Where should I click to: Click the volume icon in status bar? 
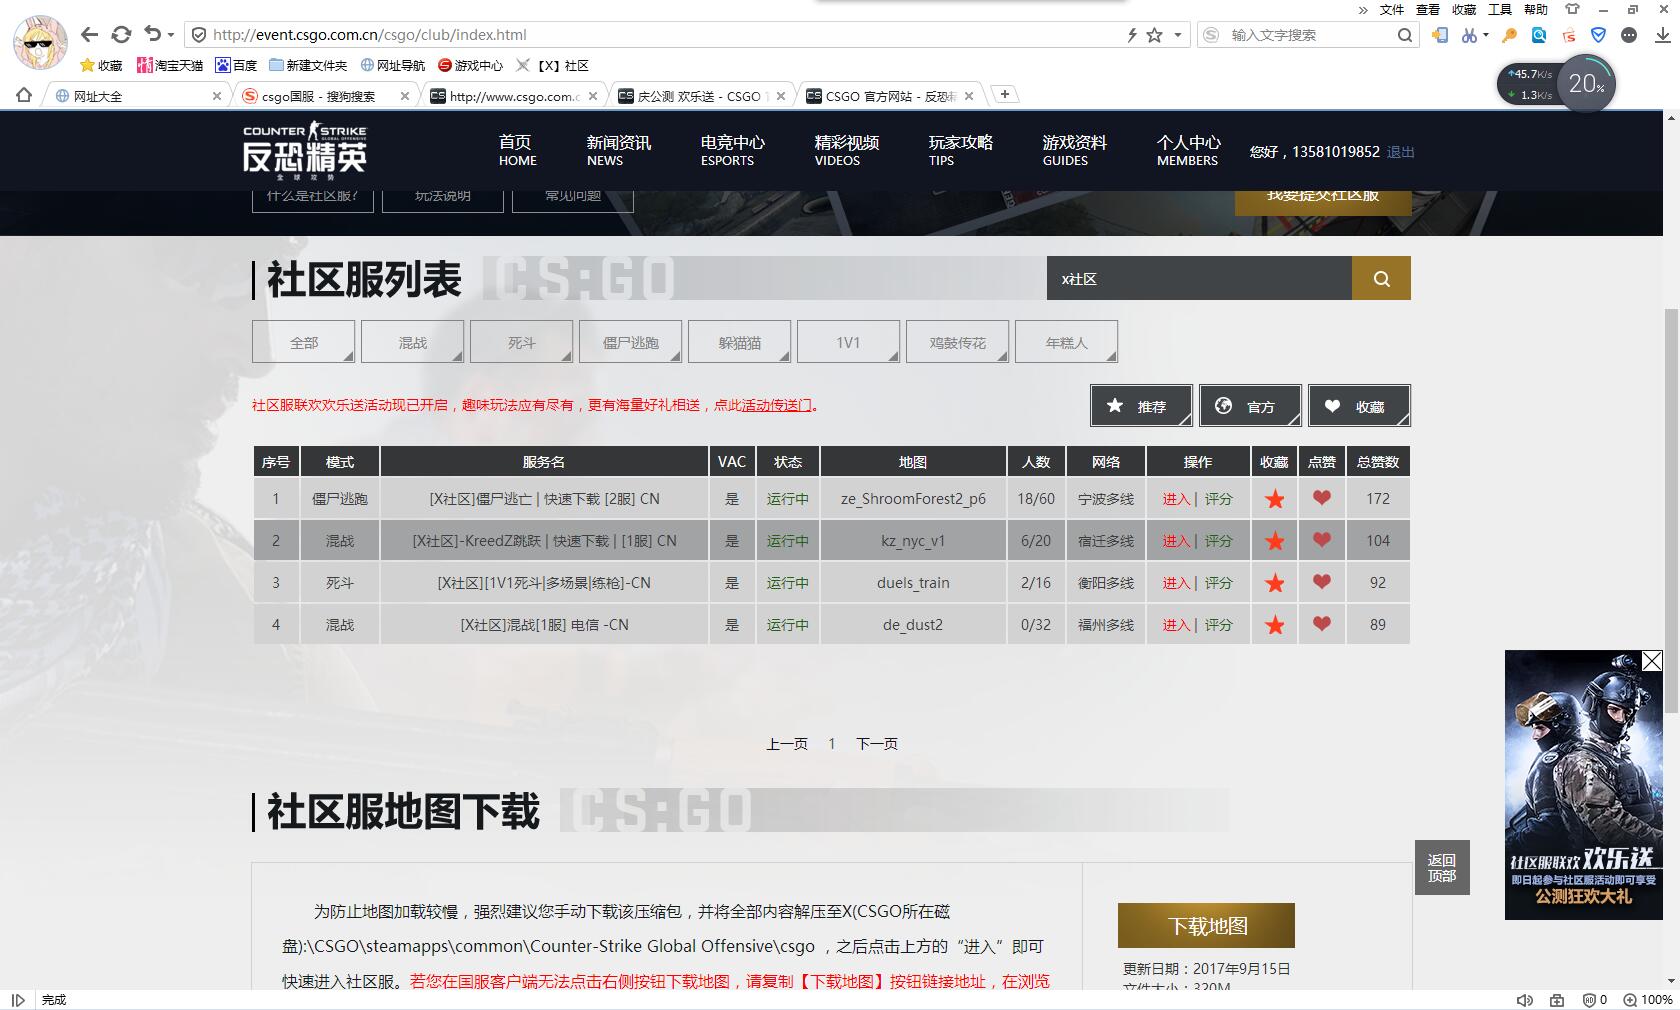[1524, 1000]
